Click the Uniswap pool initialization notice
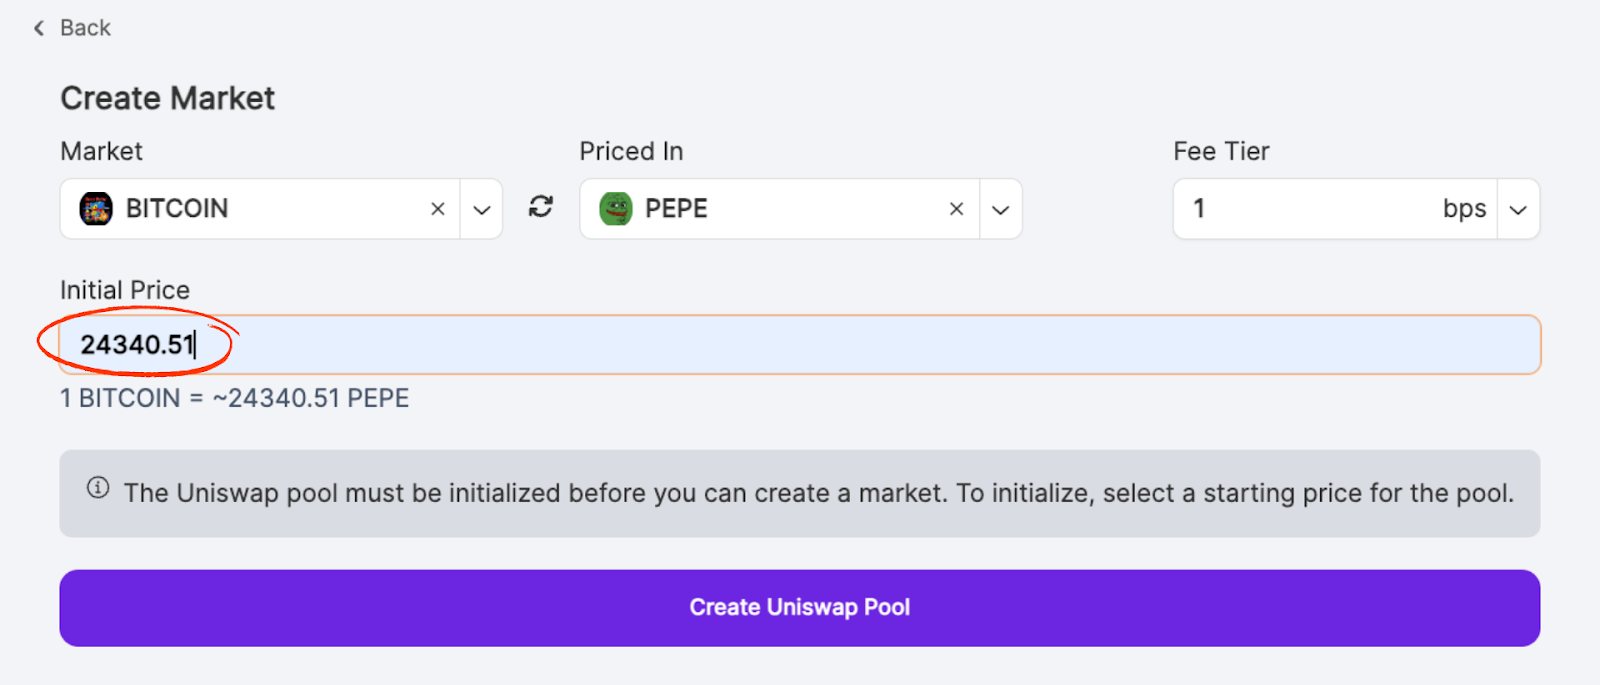The image size is (1600, 685). [818, 493]
